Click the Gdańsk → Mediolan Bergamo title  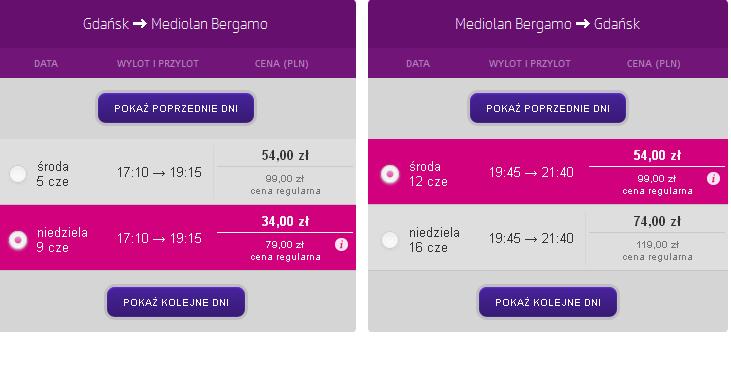(175, 24)
